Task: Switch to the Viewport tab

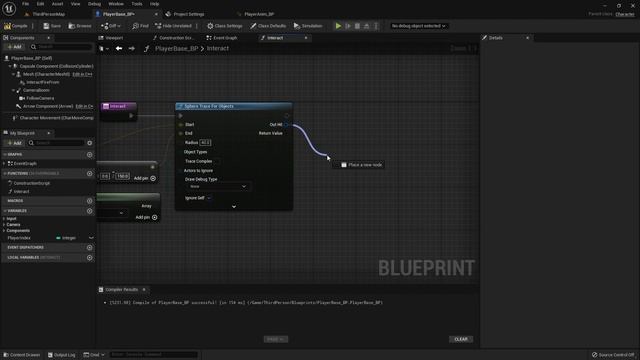Action: tap(114, 38)
